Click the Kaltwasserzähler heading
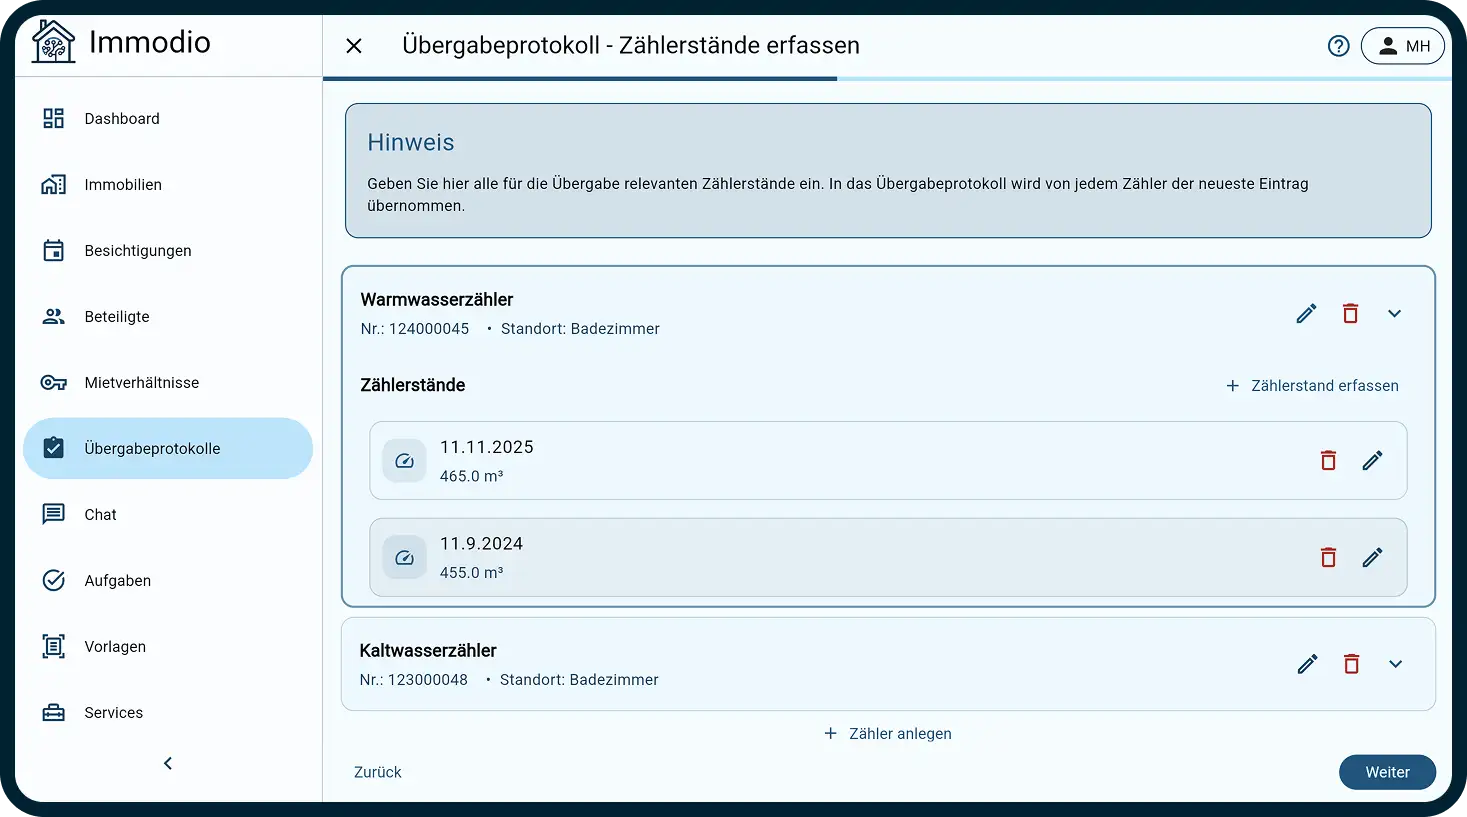1467x817 pixels. (x=428, y=650)
